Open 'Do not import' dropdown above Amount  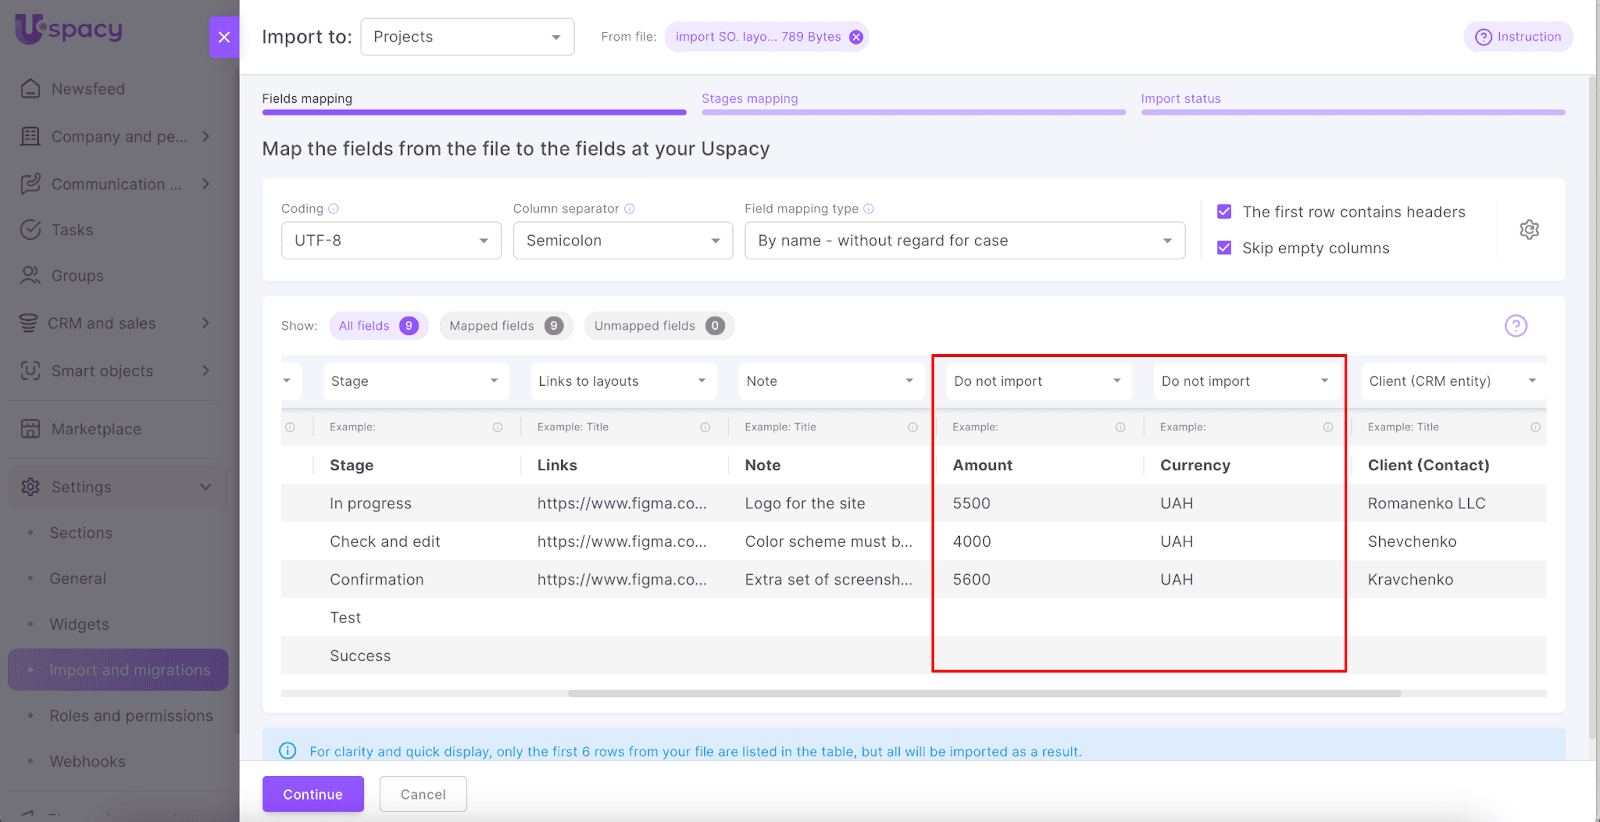click(1037, 381)
